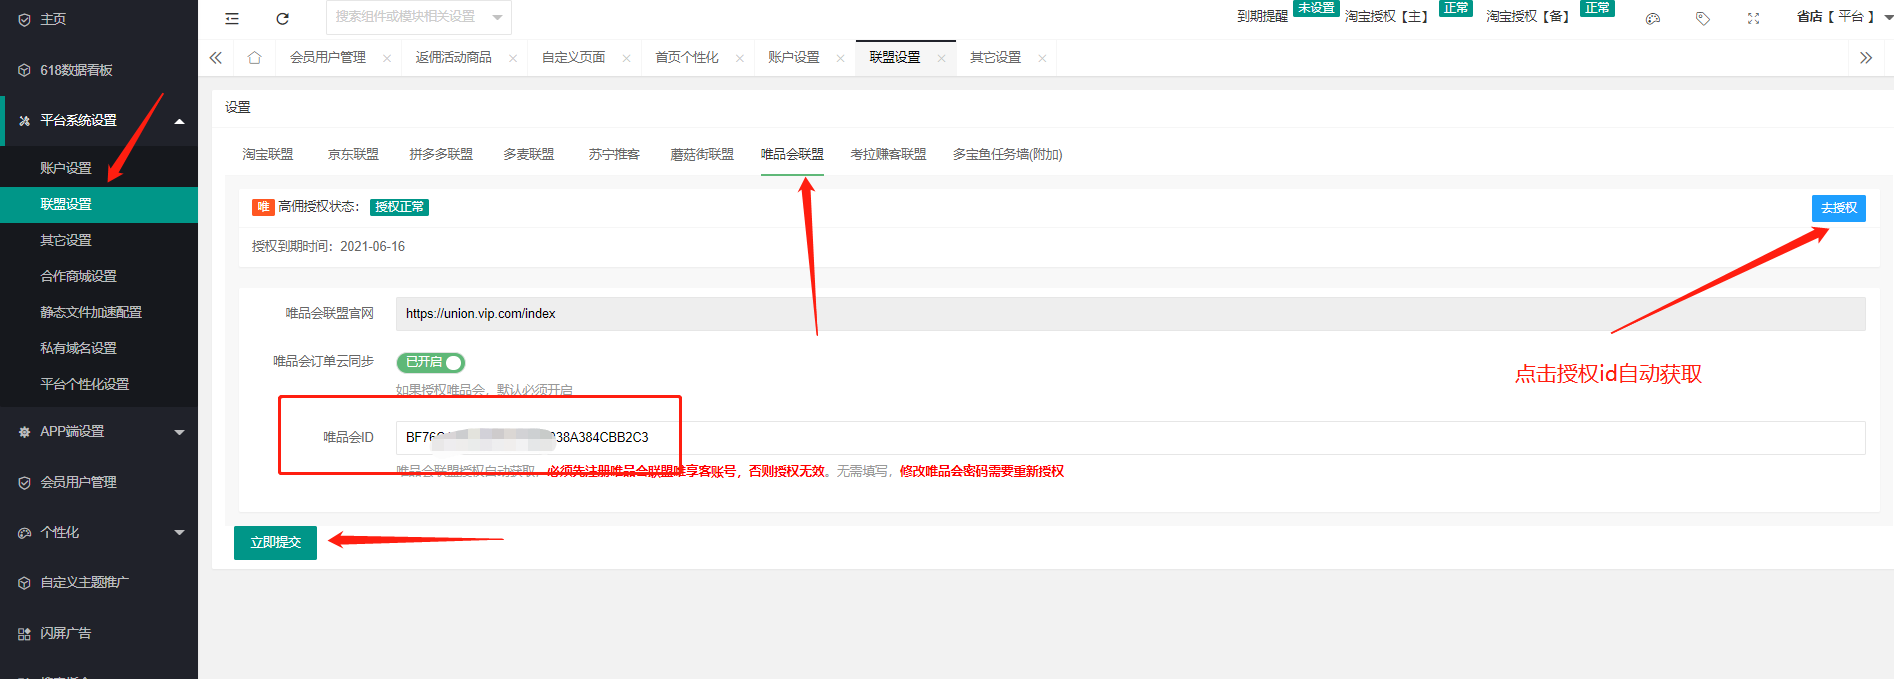
Task: Click 淘宝授权【备】 status
Action: coord(1549,13)
